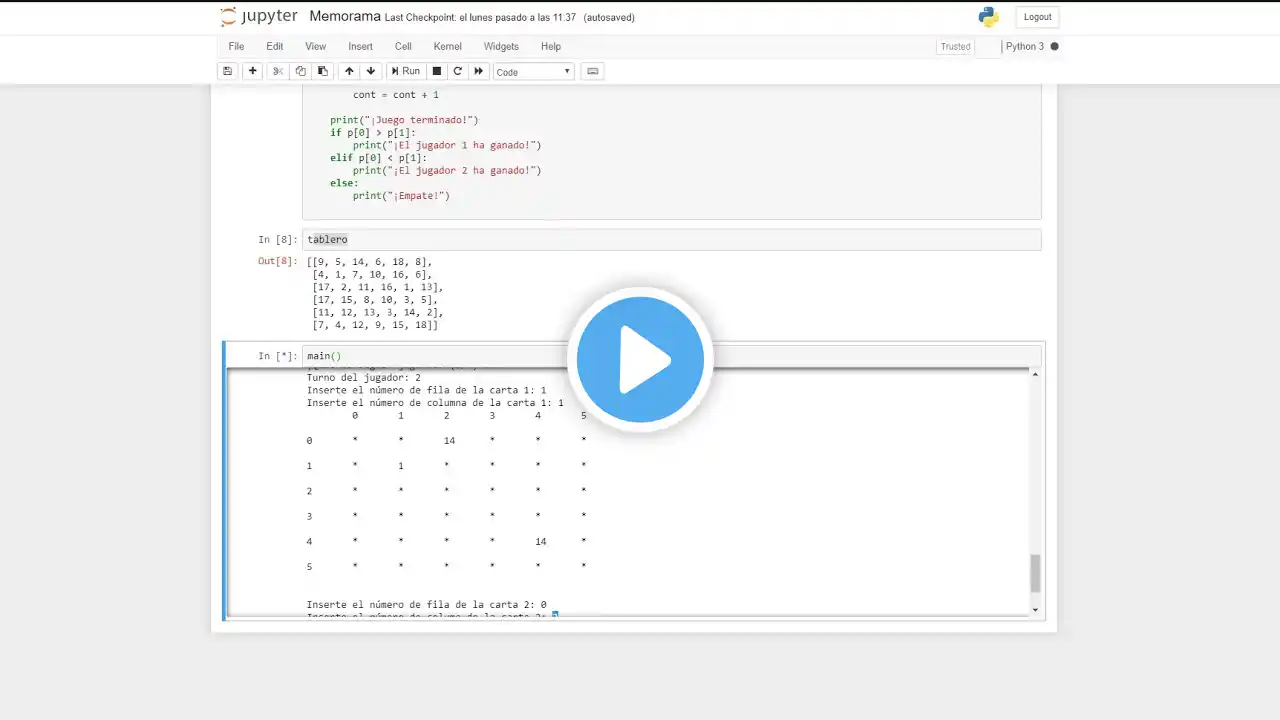
Task: Click the output scrollbar thumb
Action: pyautogui.click(x=1035, y=573)
